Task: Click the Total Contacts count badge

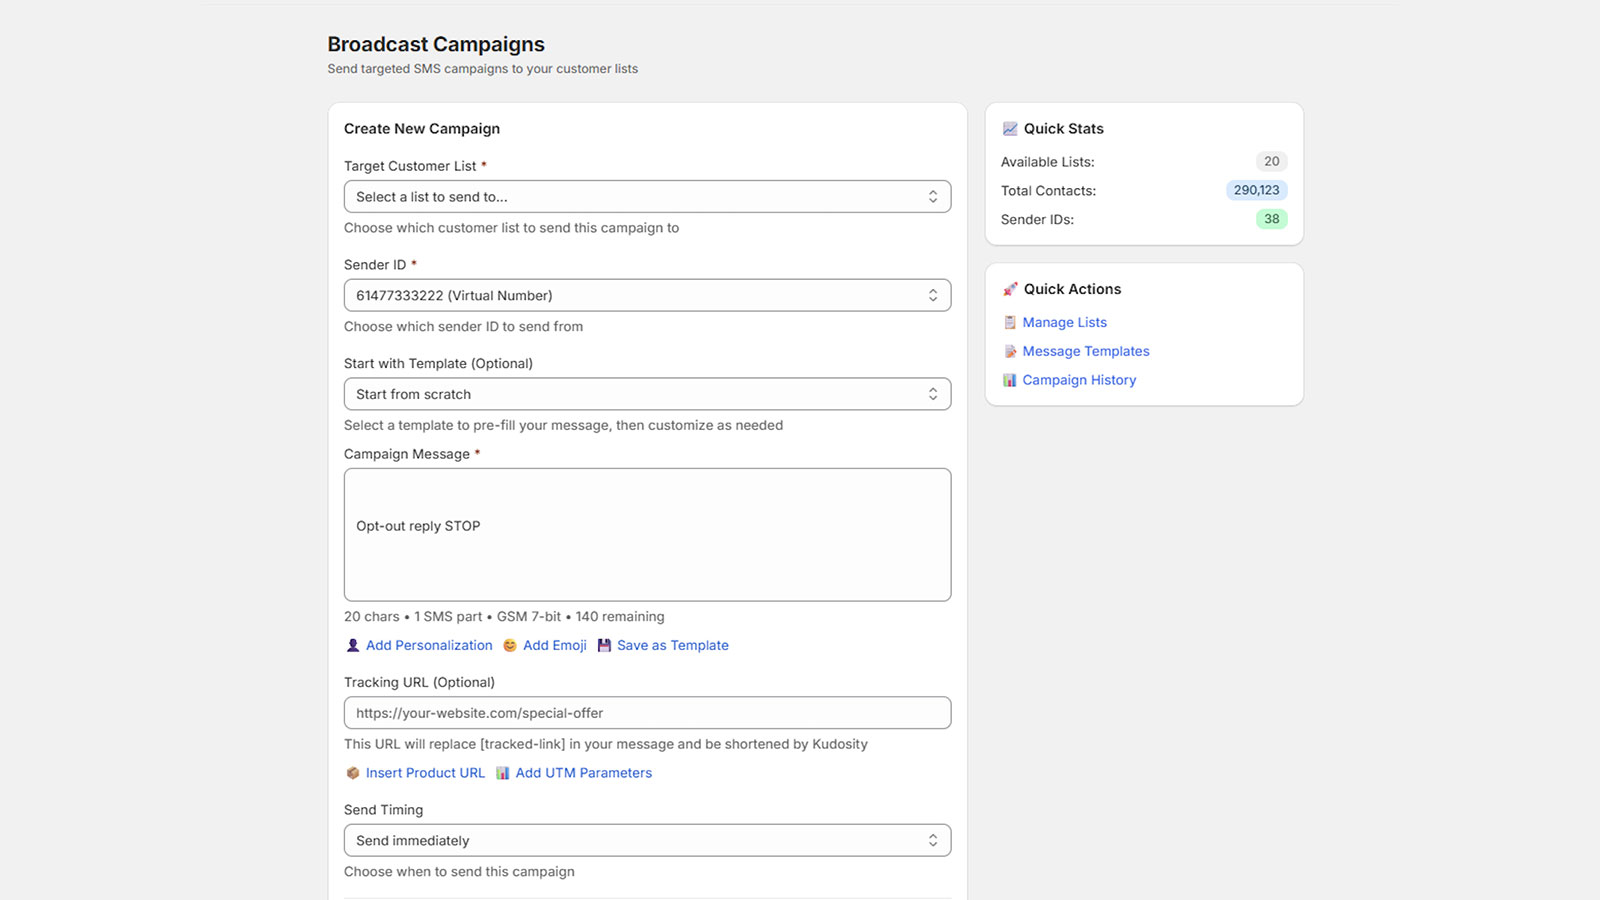Action: coord(1256,190)
